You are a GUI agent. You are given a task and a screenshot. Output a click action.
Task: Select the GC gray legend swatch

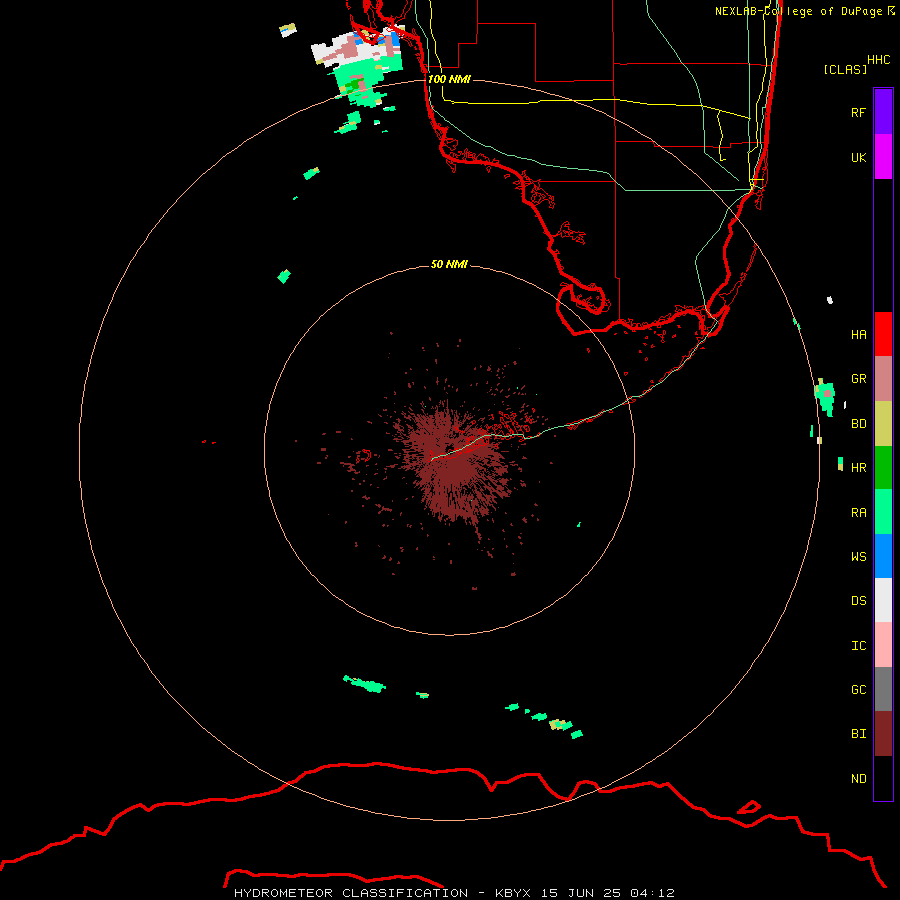[x=883, y=689]
